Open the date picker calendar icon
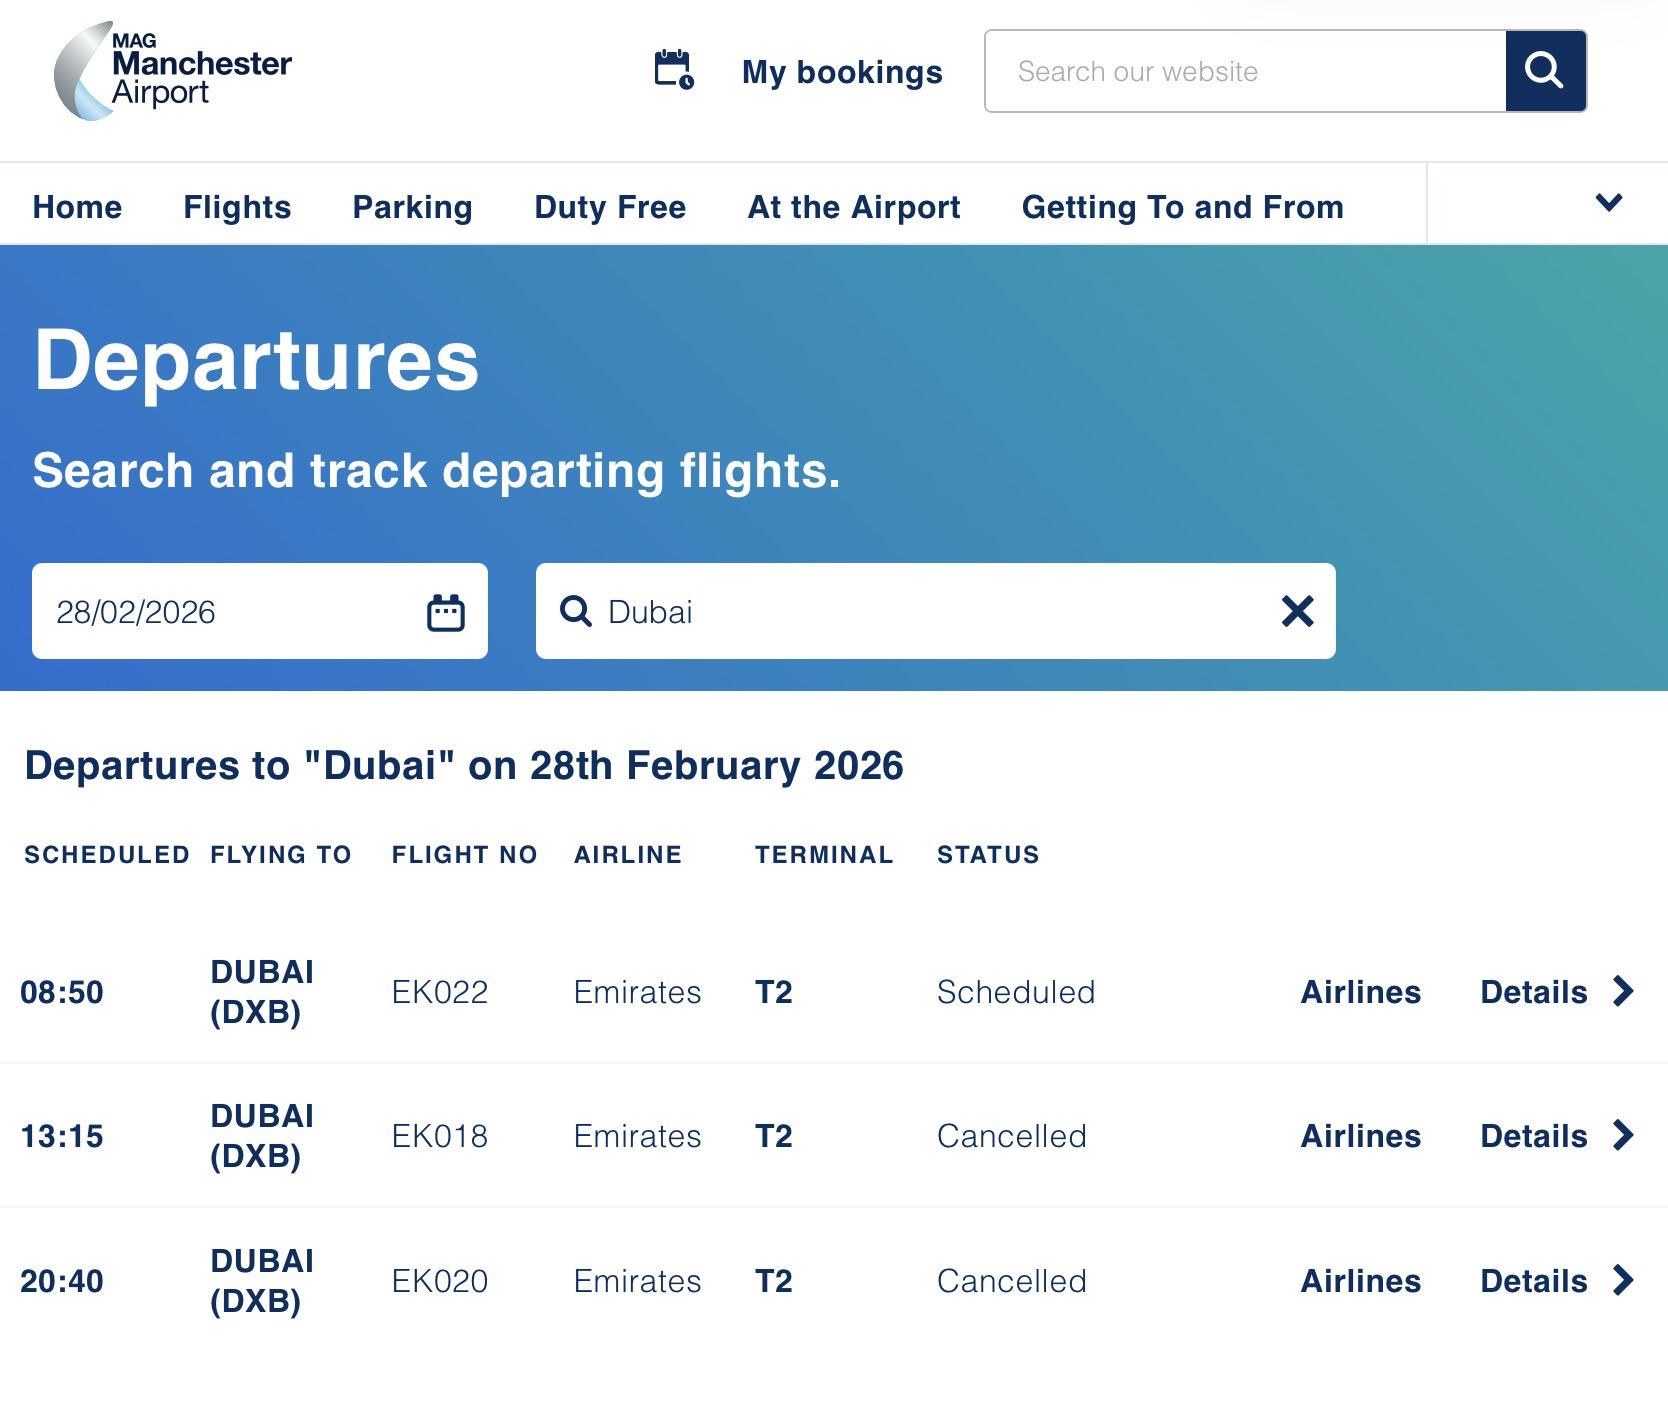 [x=446, y=612]
